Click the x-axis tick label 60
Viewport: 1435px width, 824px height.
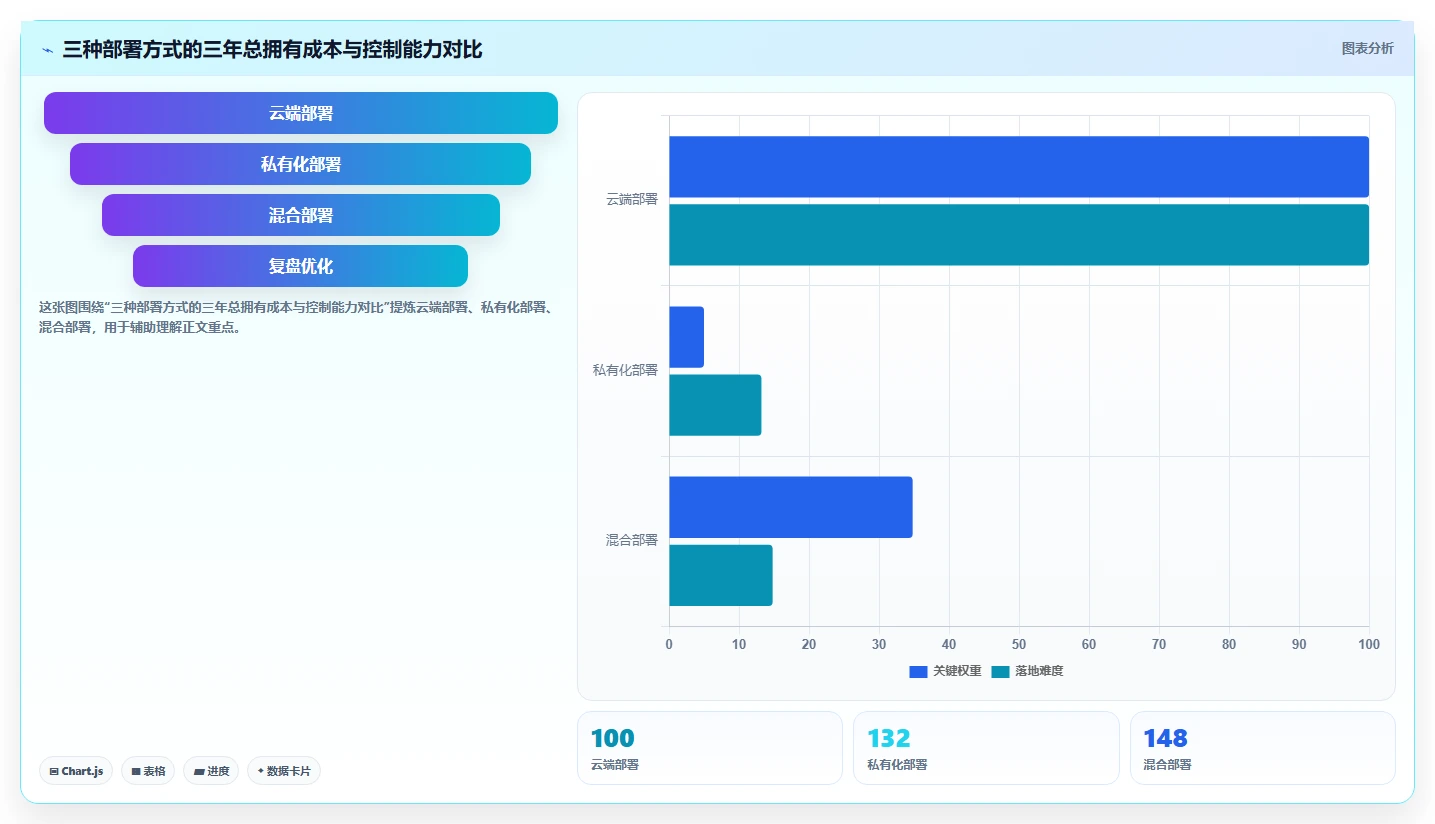tap(1089, 645)
